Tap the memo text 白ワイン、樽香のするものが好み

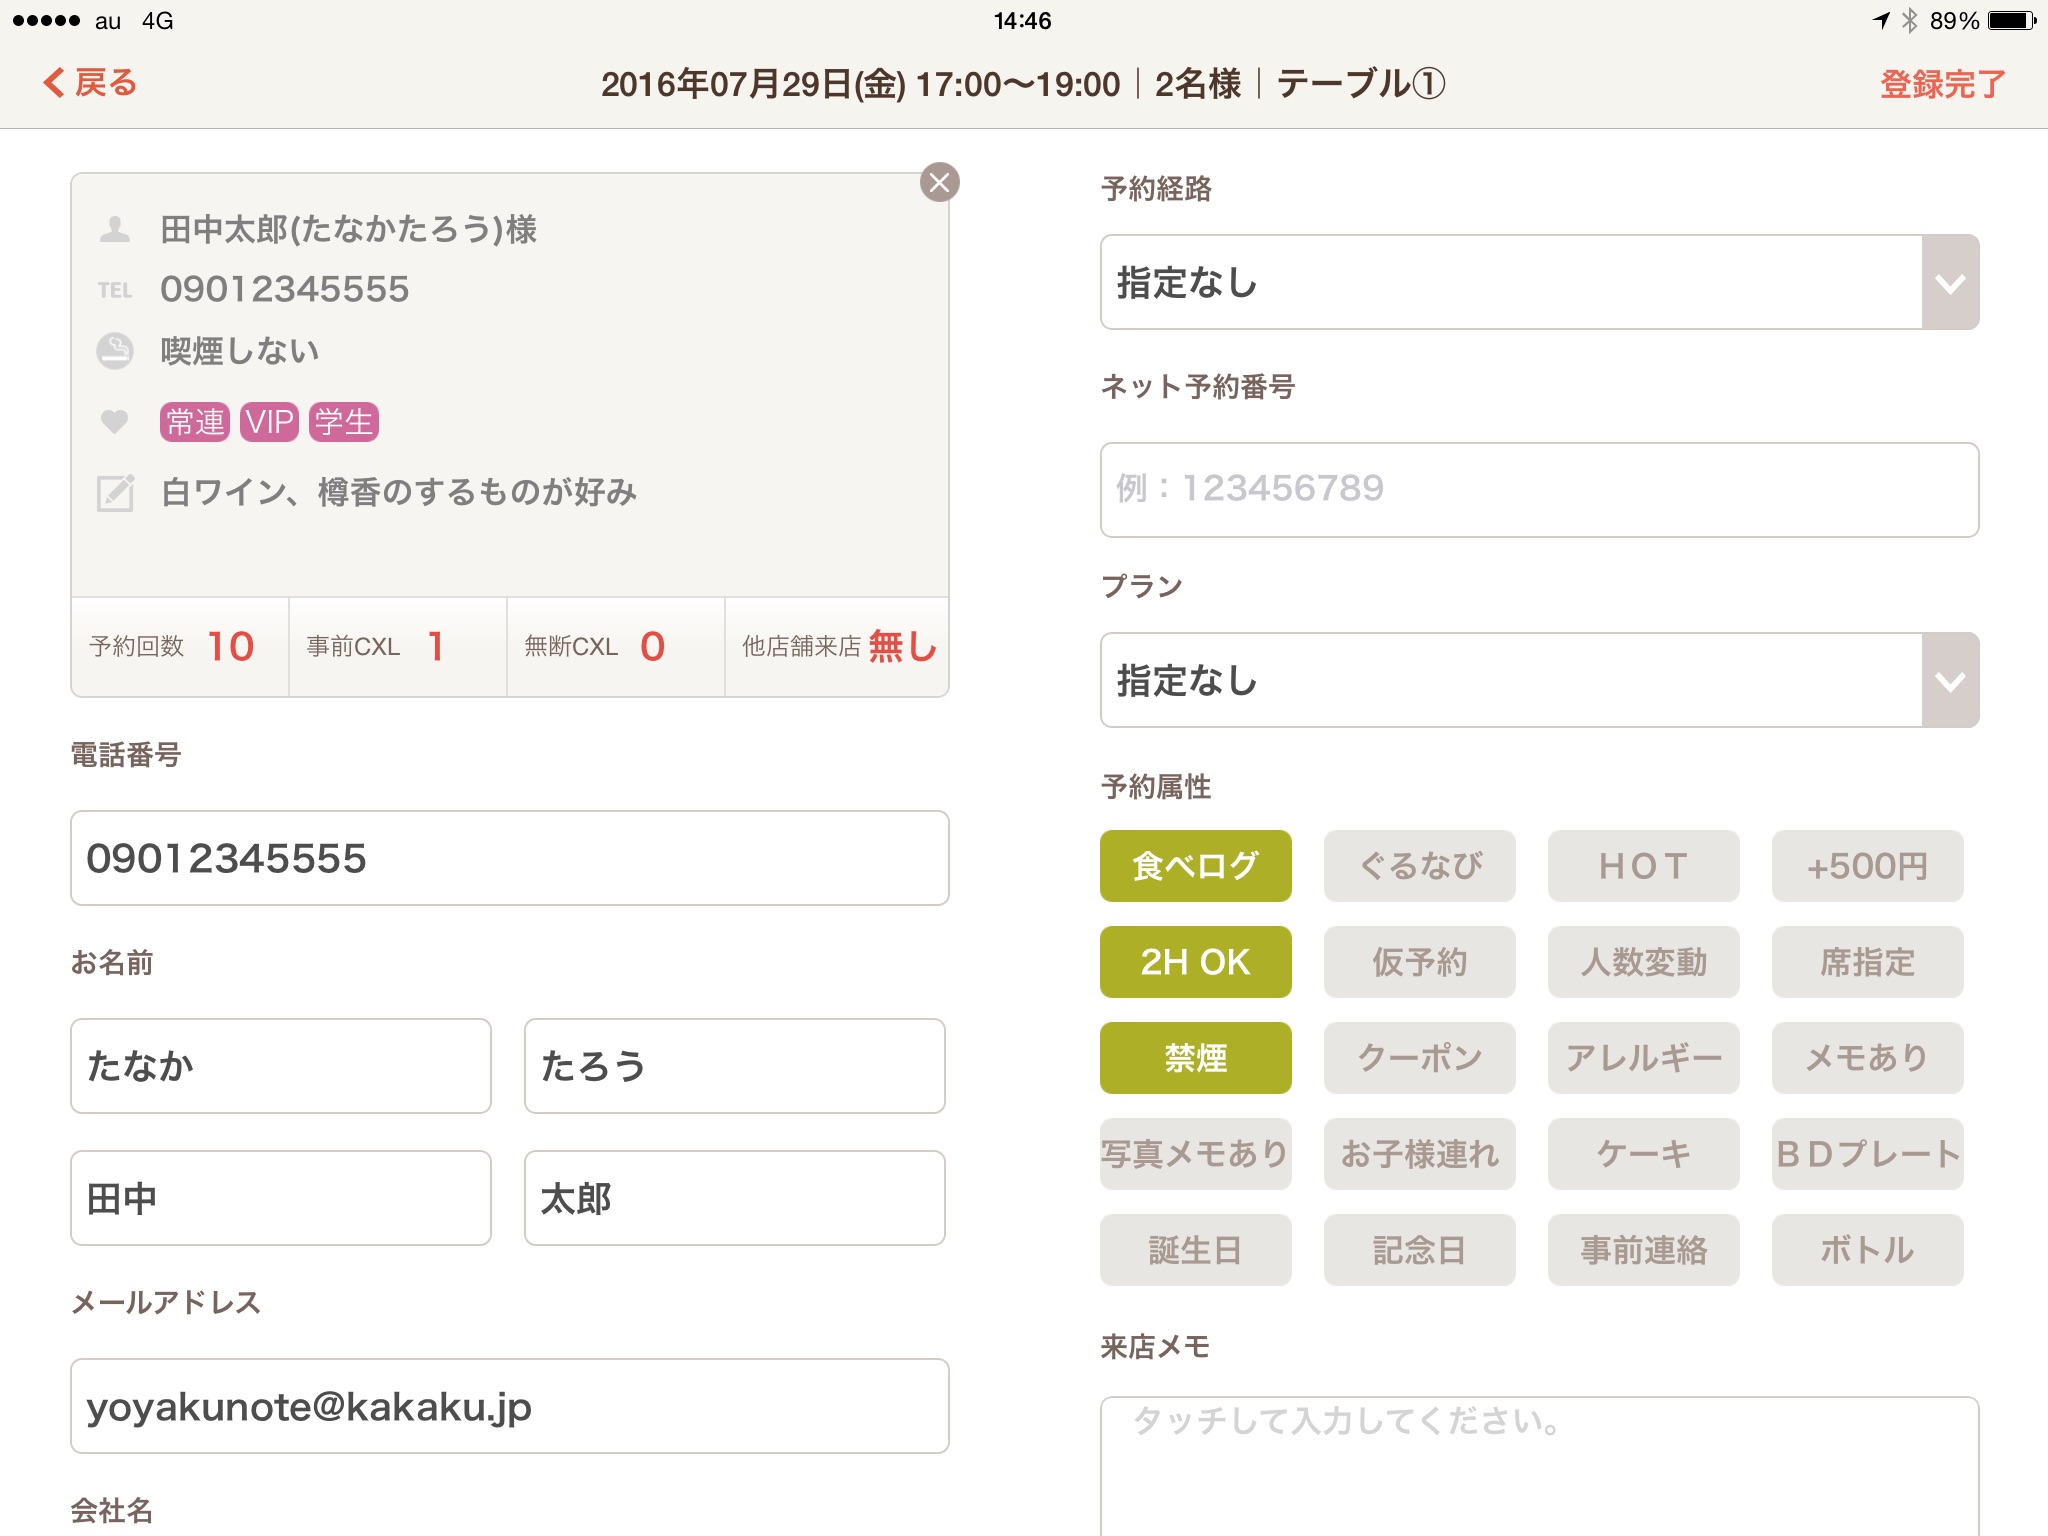(399, 492)
